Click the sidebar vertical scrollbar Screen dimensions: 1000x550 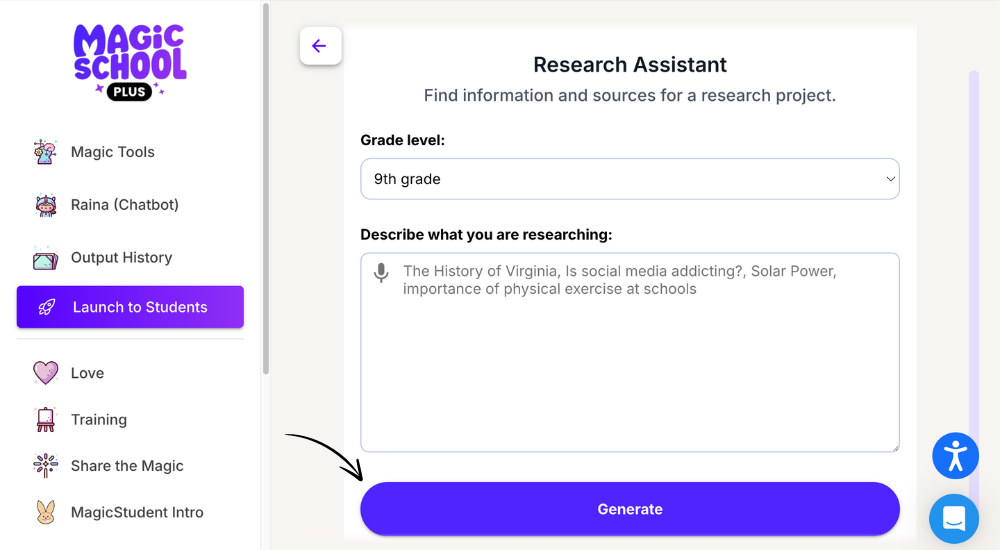pyautogui.click(x=266, y=188)
